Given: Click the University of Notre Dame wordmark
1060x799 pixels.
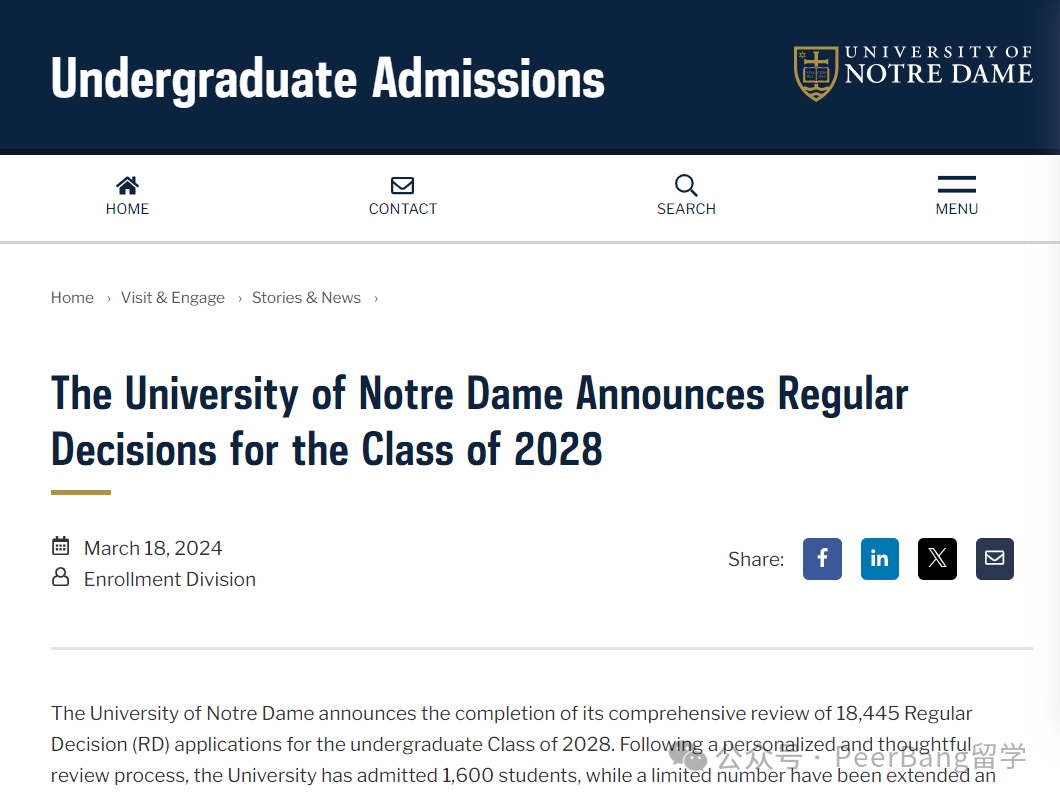Looking at the screenshot, I should pos(938,66).
